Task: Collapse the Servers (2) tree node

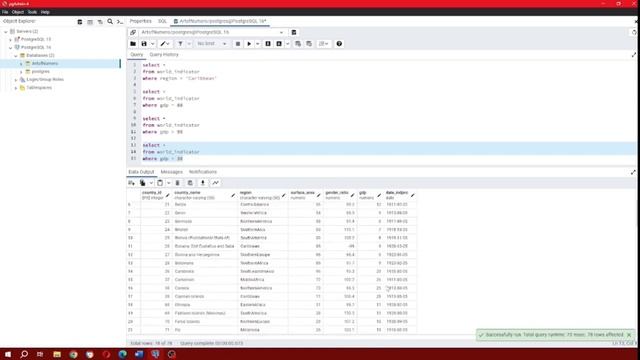Action: (6, 31)
